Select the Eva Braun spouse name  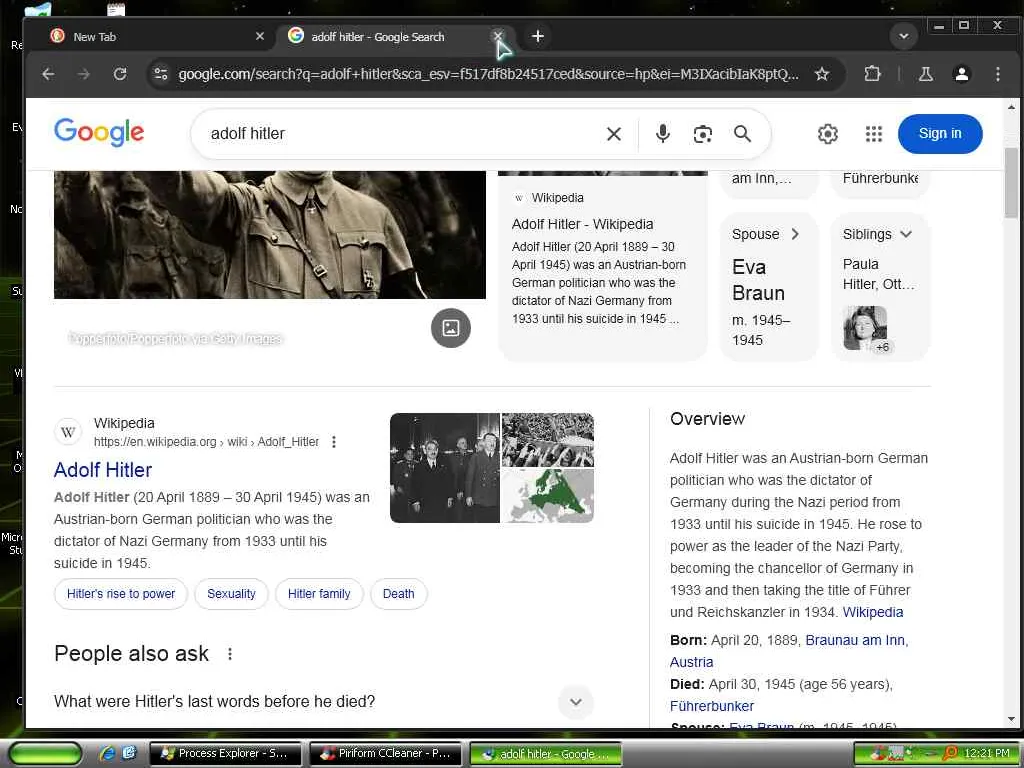point(758,280)
